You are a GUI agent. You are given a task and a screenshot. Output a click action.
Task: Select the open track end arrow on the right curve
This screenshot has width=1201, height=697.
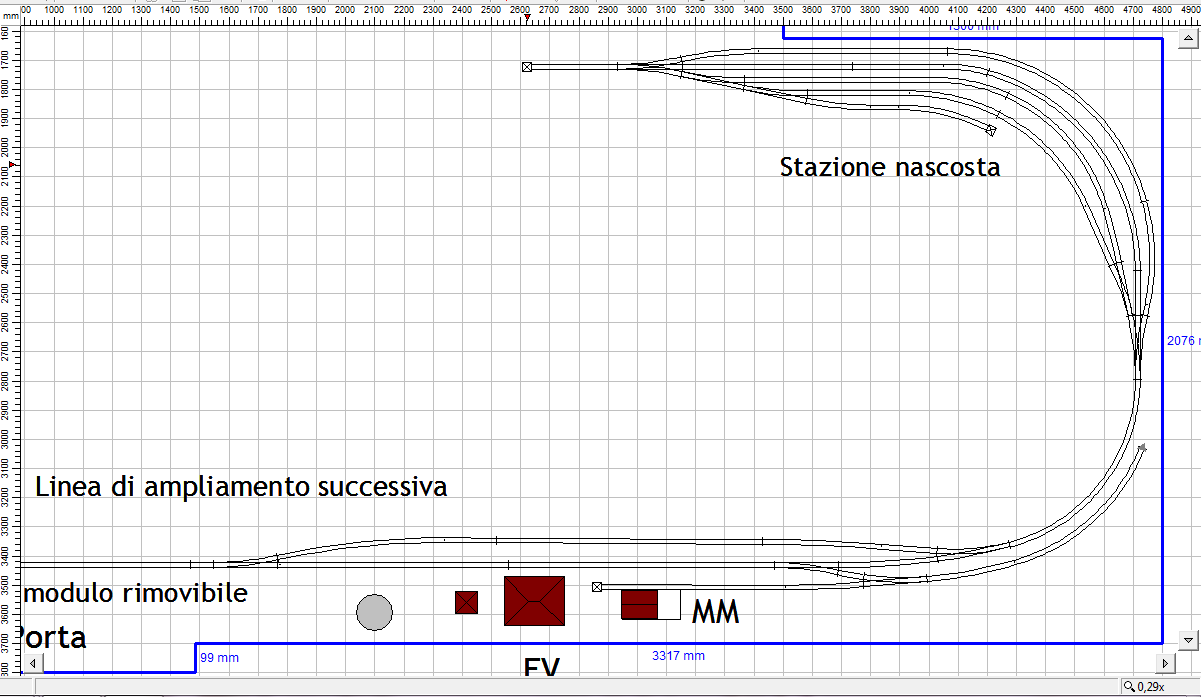[1141, 449]
